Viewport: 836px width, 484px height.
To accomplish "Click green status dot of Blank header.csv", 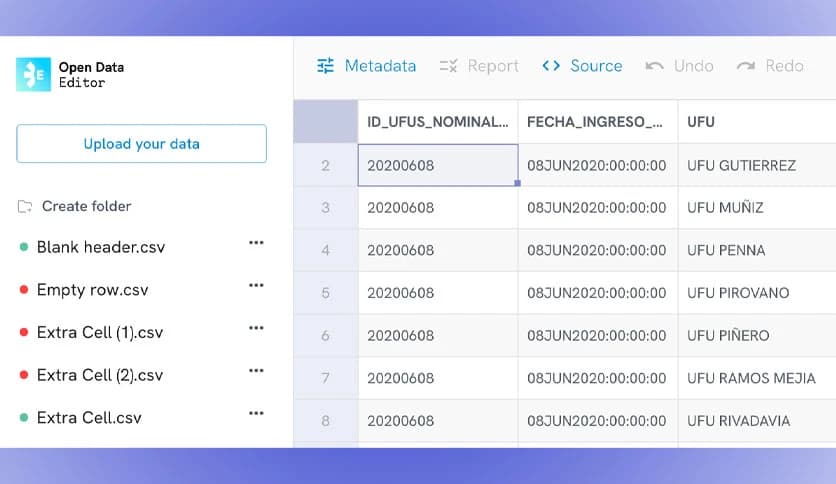I will pos(24,247).
